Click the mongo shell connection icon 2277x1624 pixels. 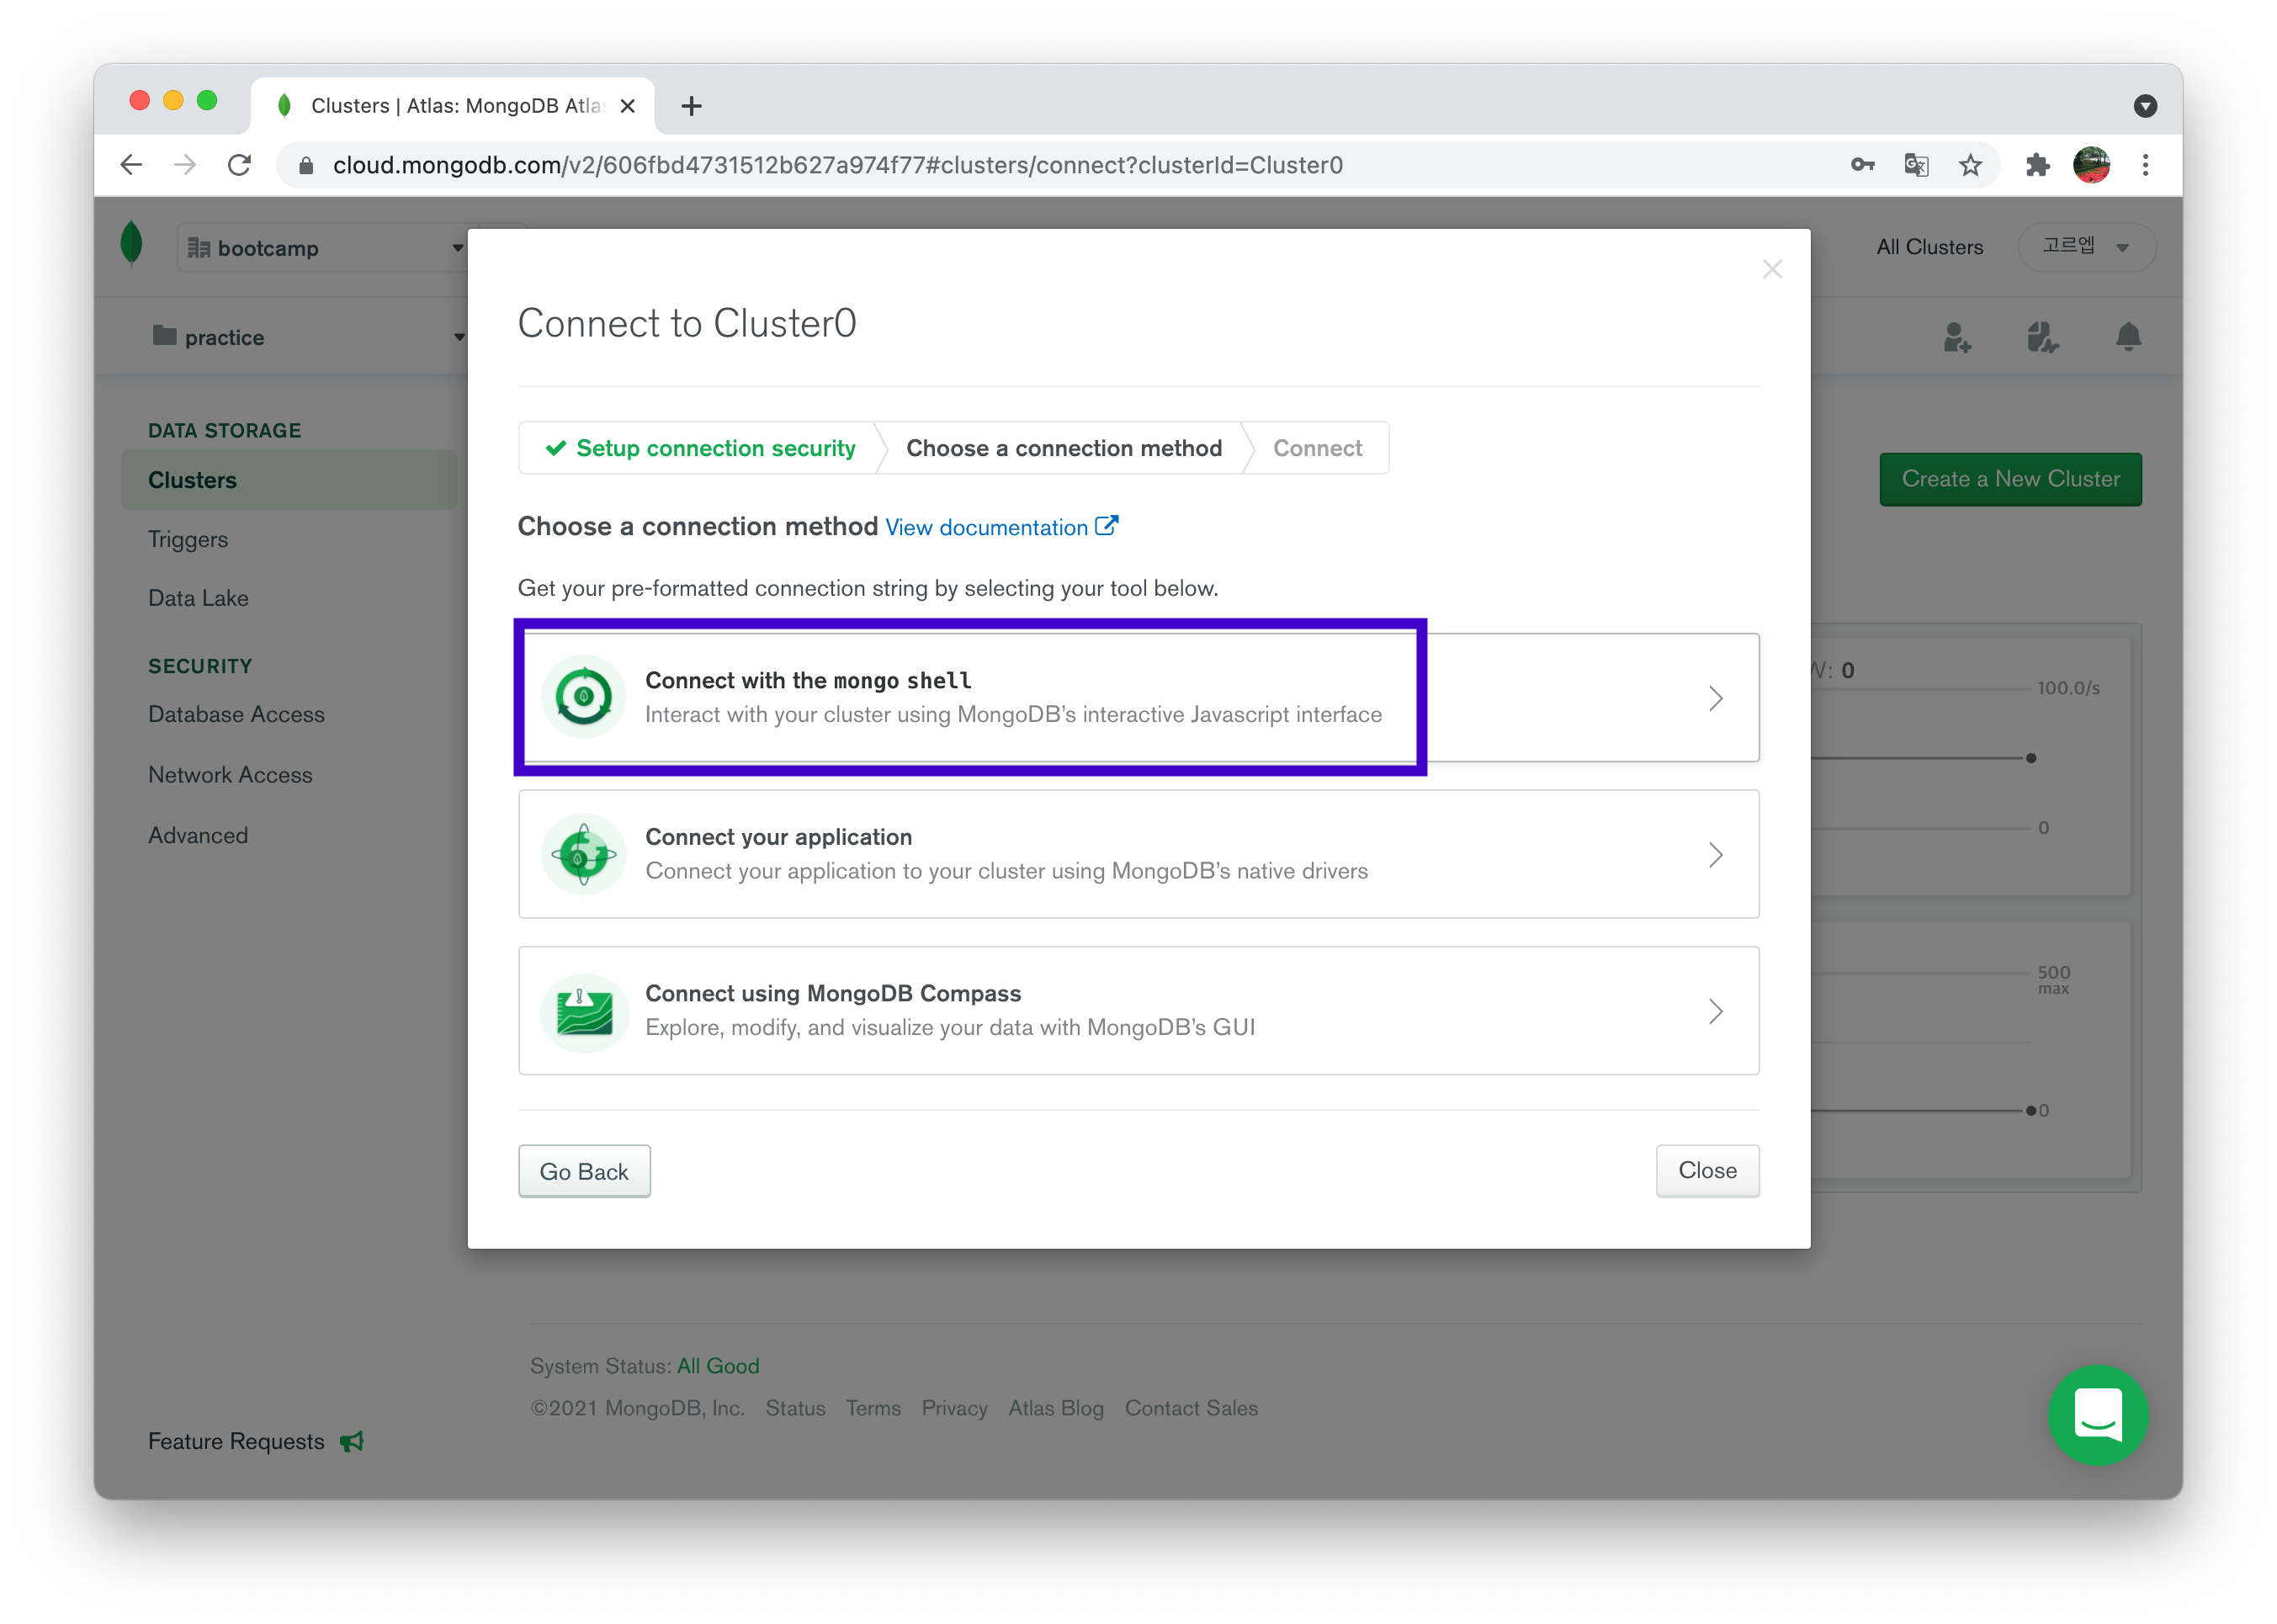tap(584, 697)
